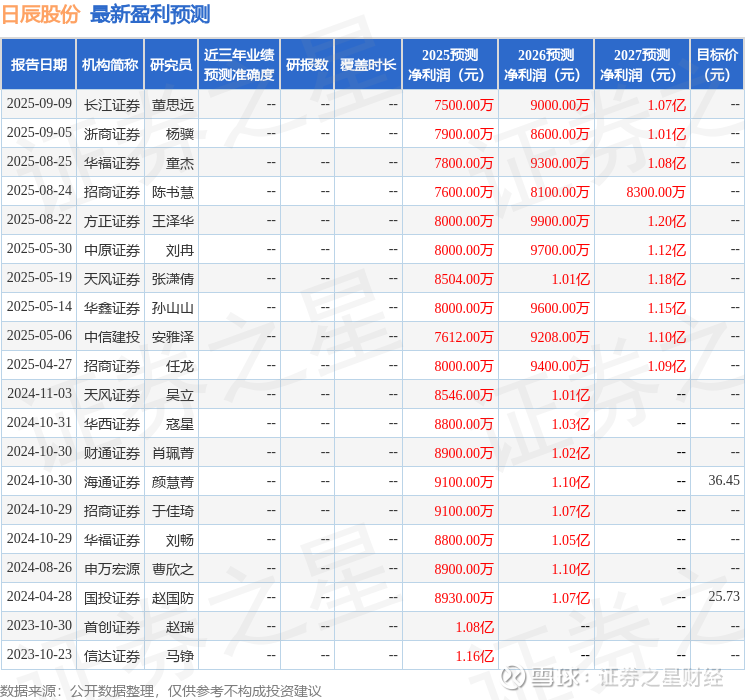Click 9600.00万 forecast value
745x700 pixels.
click(x=560, y=308)
